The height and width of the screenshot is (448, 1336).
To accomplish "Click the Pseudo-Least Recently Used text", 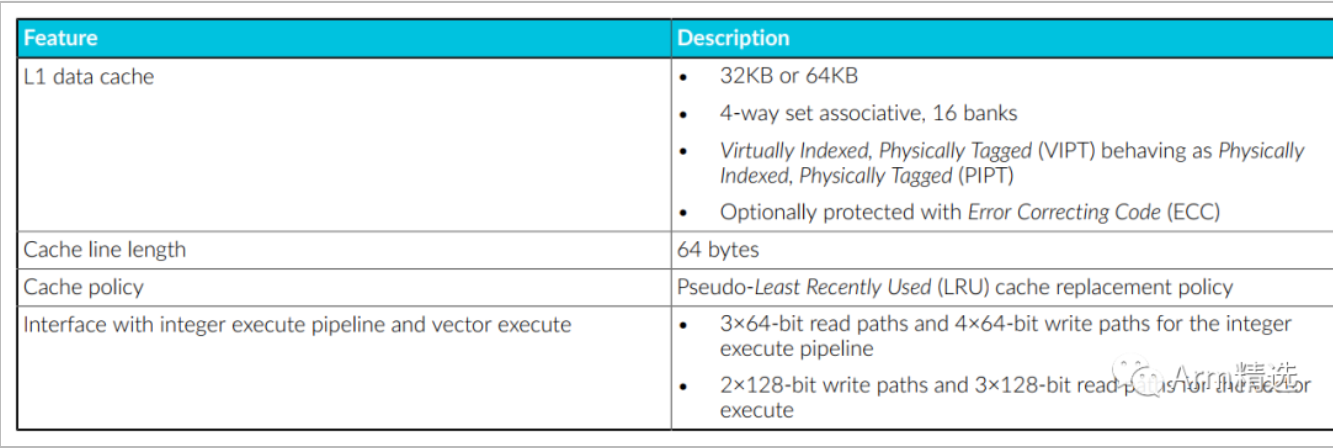I will pyautogui.click(x=804, y=287).
